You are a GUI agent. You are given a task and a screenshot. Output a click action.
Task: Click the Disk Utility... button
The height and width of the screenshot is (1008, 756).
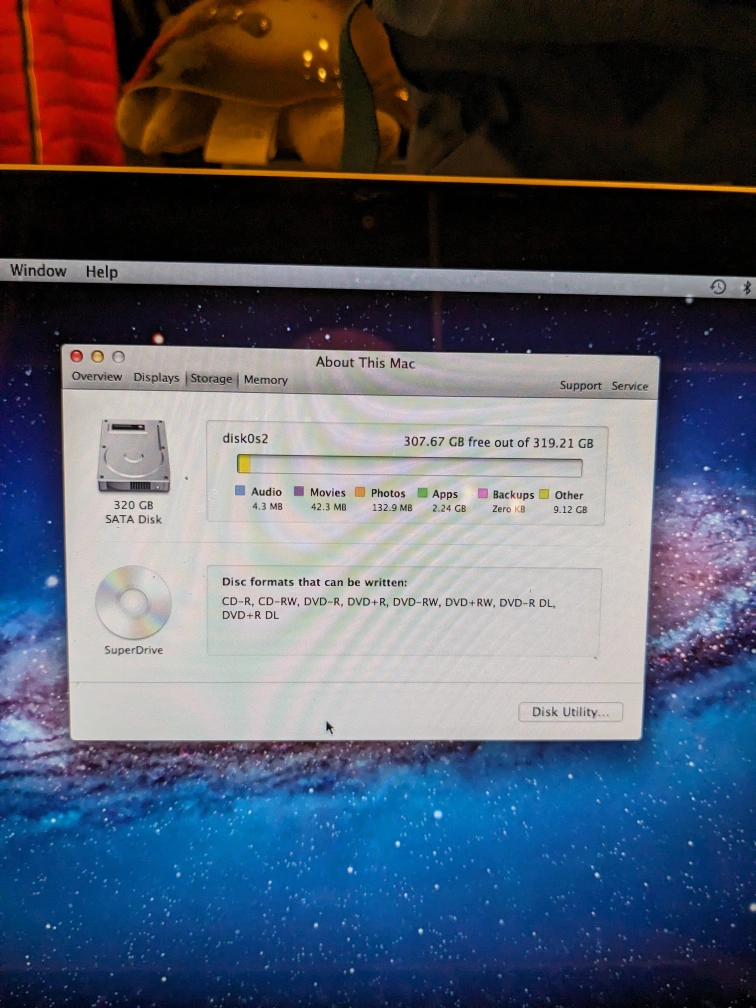570,712
